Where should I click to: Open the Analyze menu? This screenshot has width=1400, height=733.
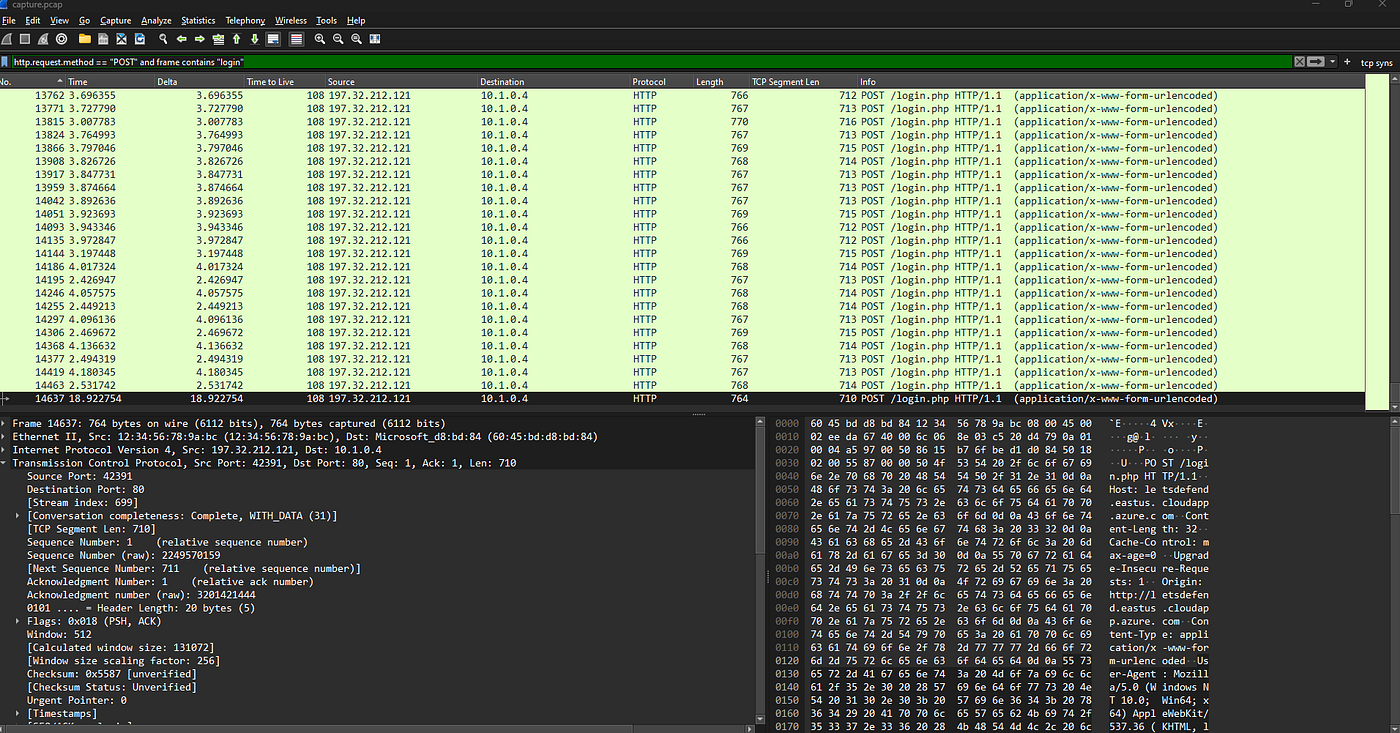pos(156,20)
